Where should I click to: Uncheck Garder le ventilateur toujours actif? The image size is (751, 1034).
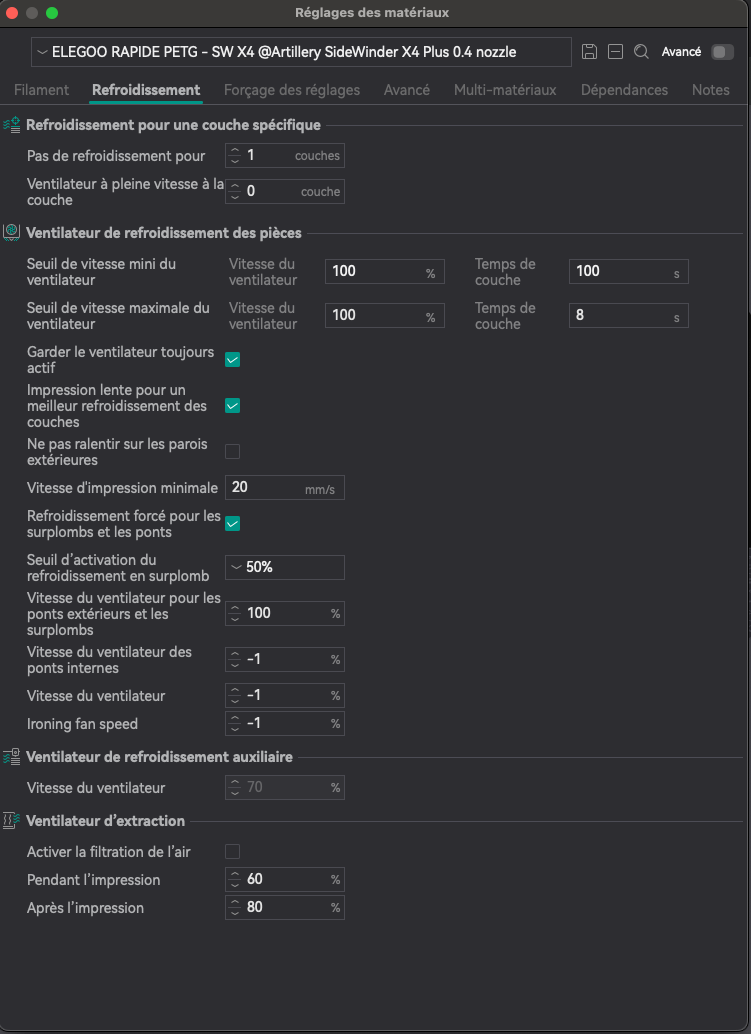tap(233, 360)
